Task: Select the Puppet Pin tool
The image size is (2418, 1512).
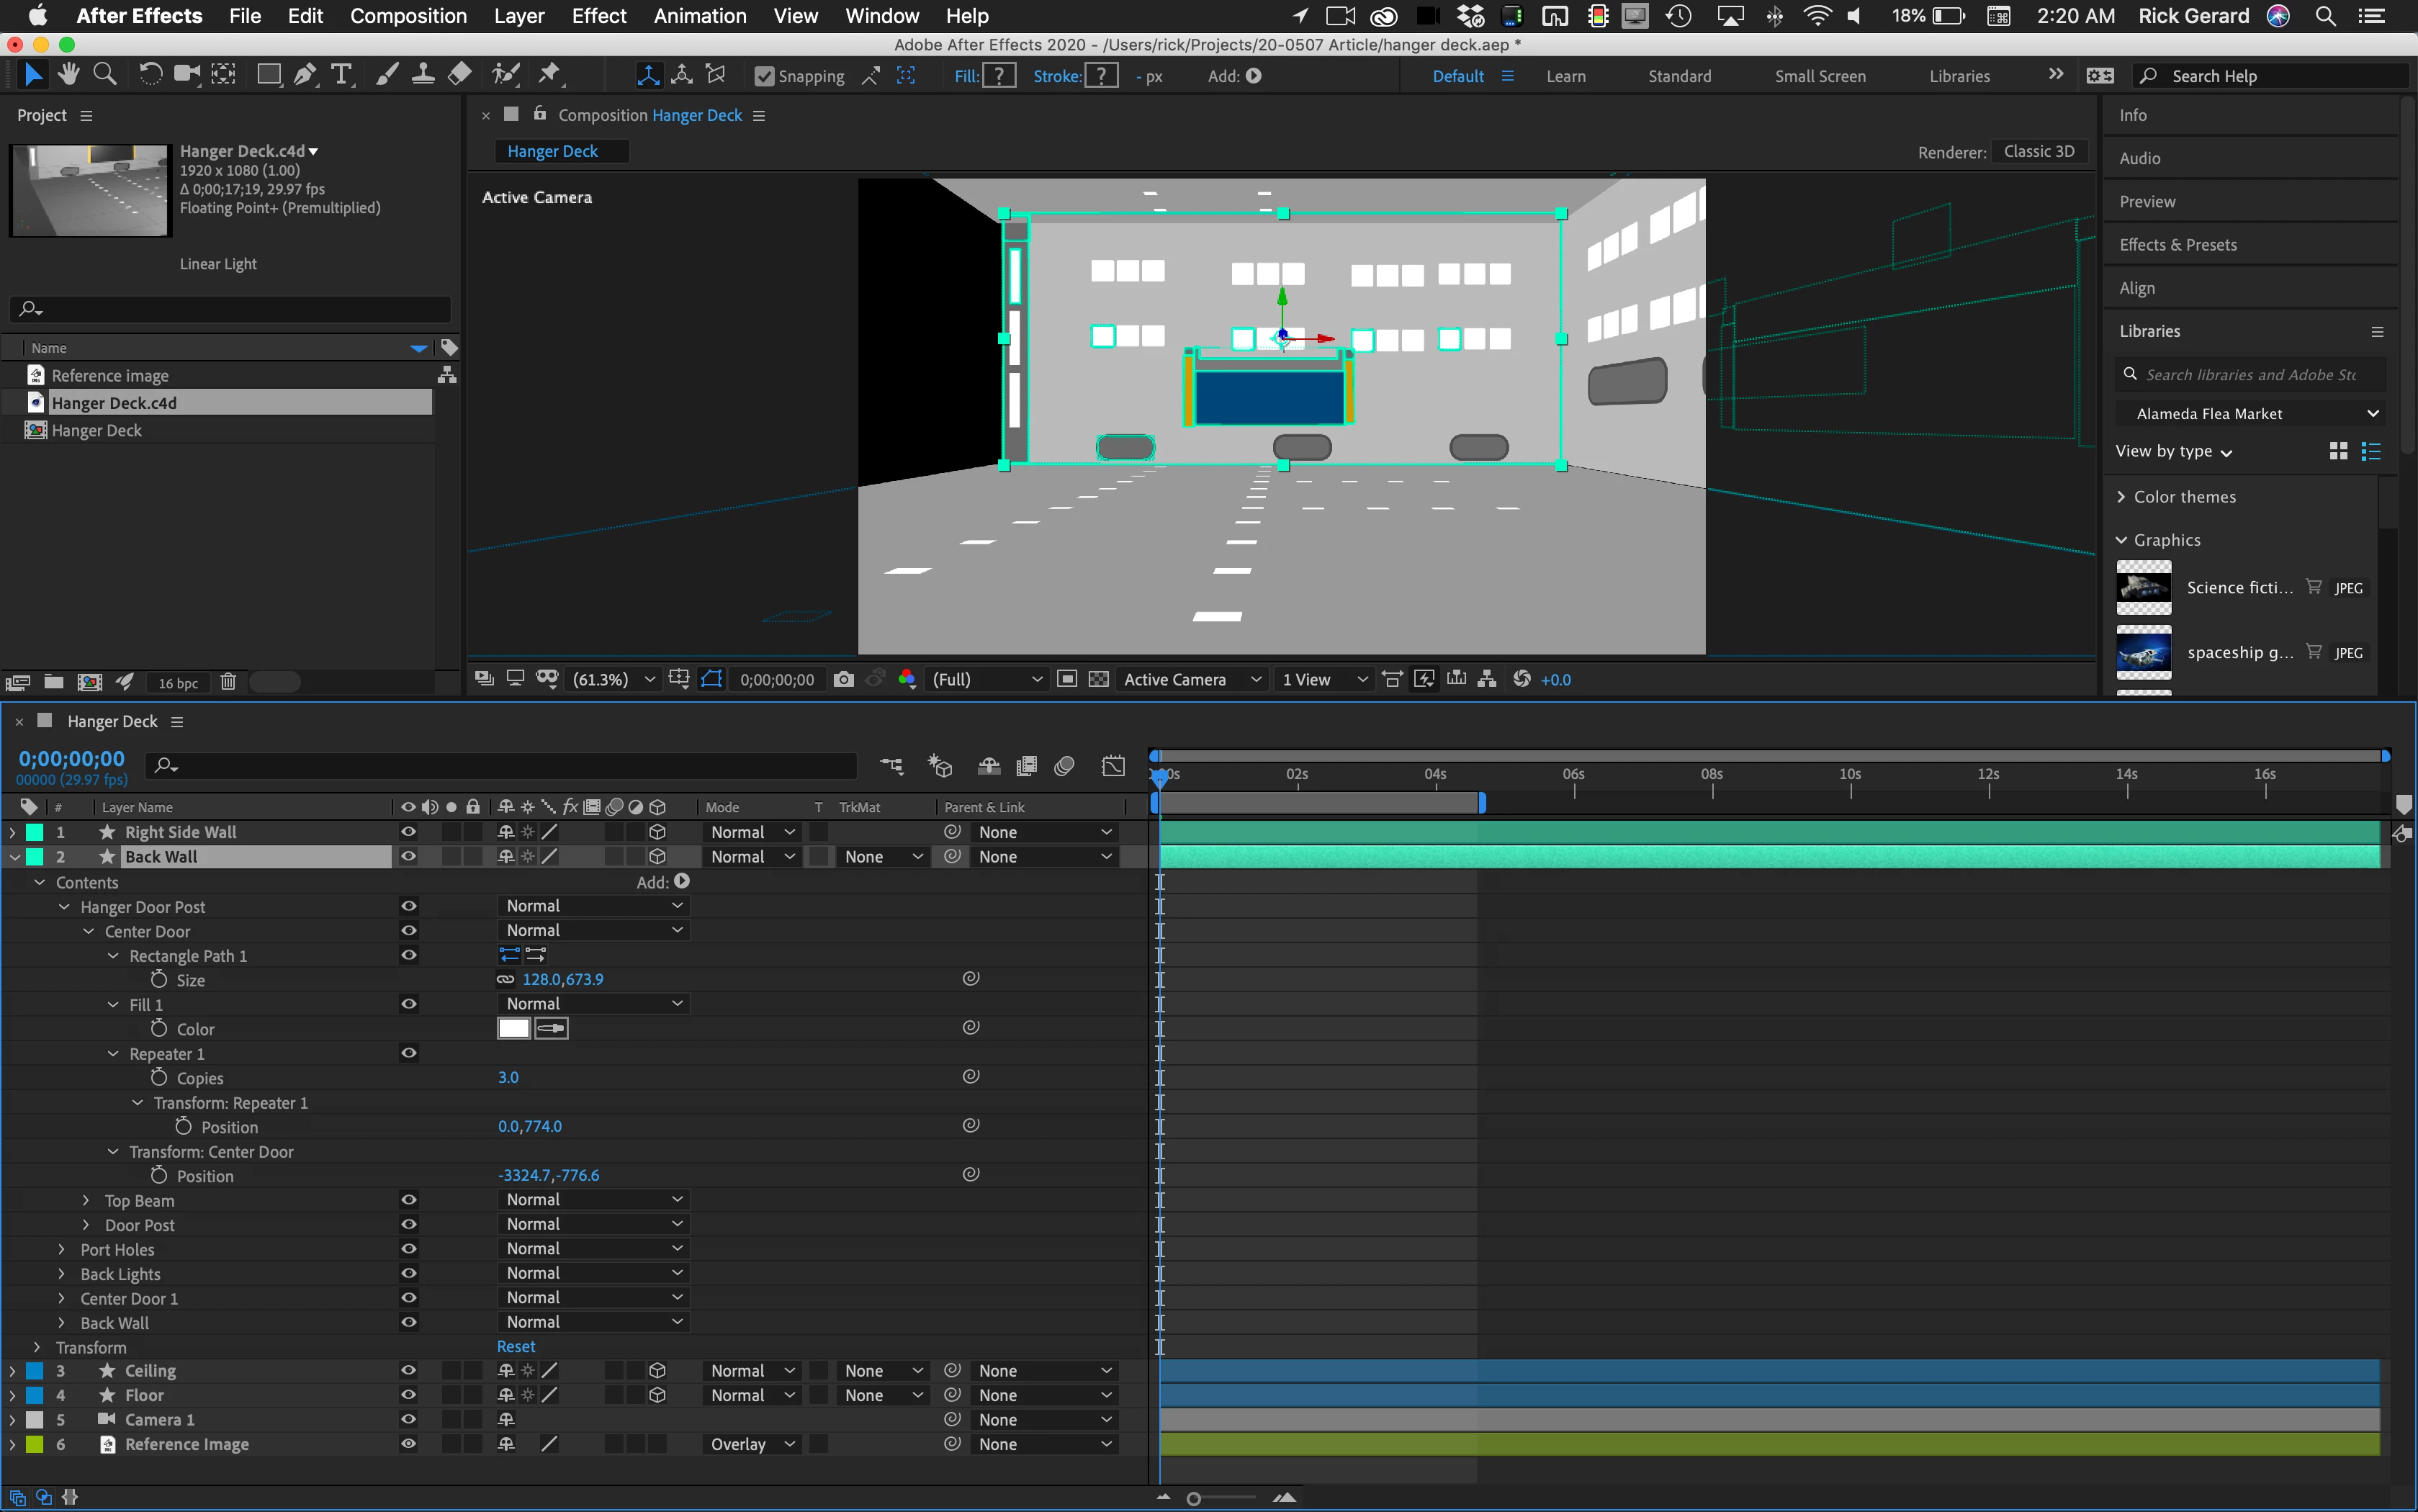Action: coord(549,74)
